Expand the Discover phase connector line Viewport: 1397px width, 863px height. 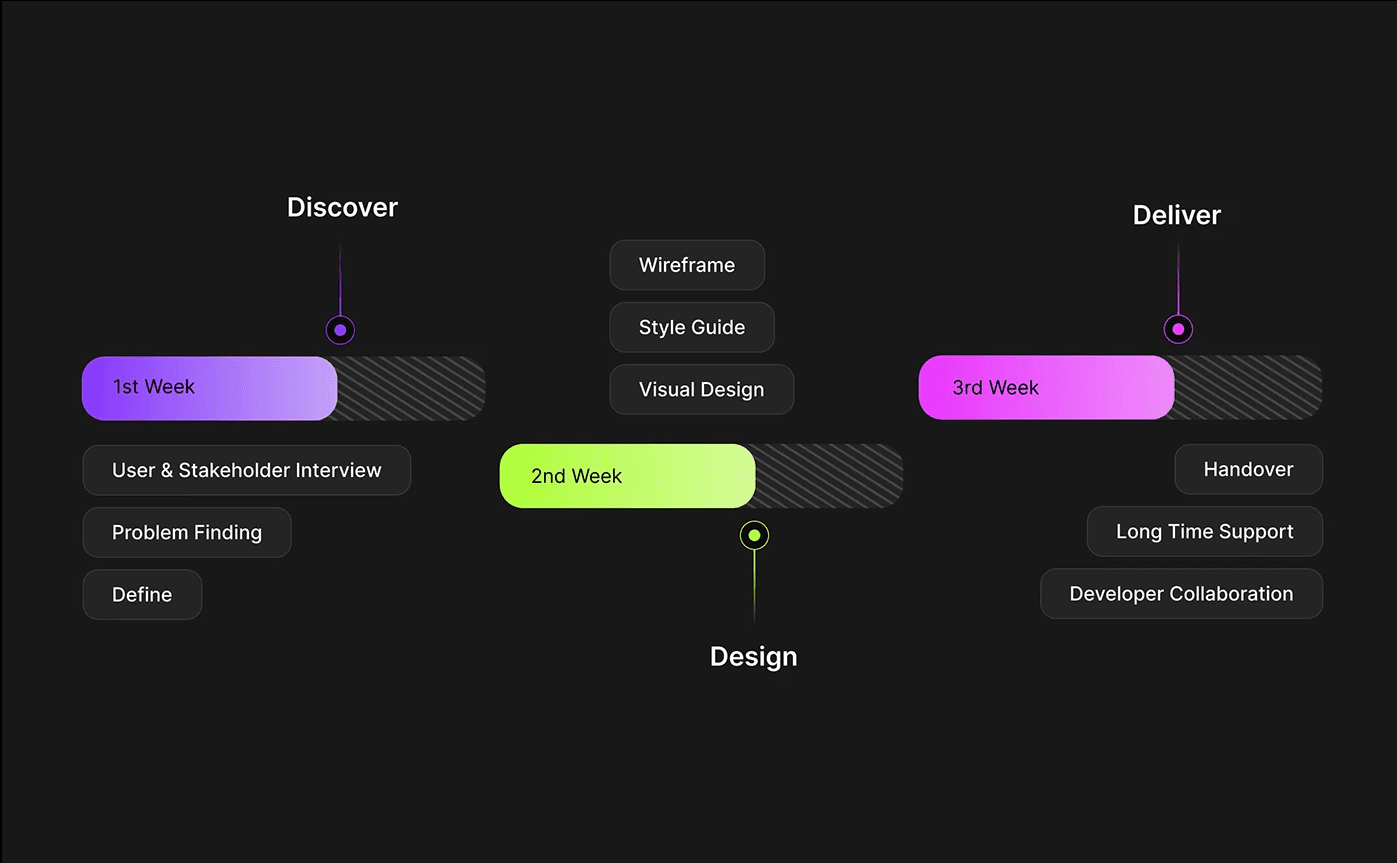point(340,280)
